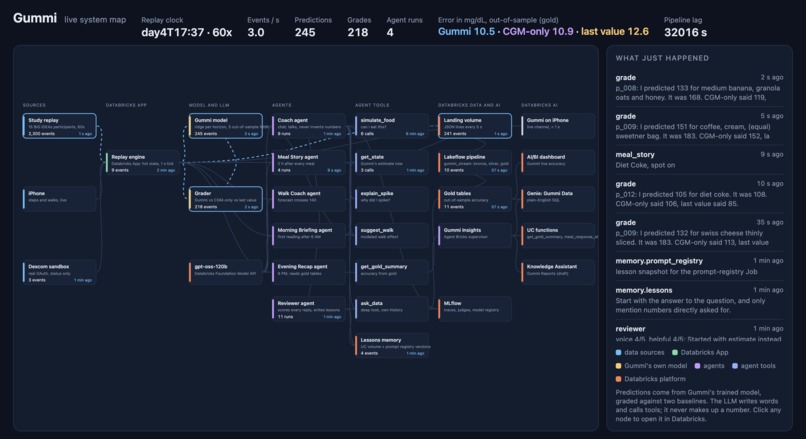Click the Knowledge Assistant node
806x439 pixels.
click(x=558, y=272)
